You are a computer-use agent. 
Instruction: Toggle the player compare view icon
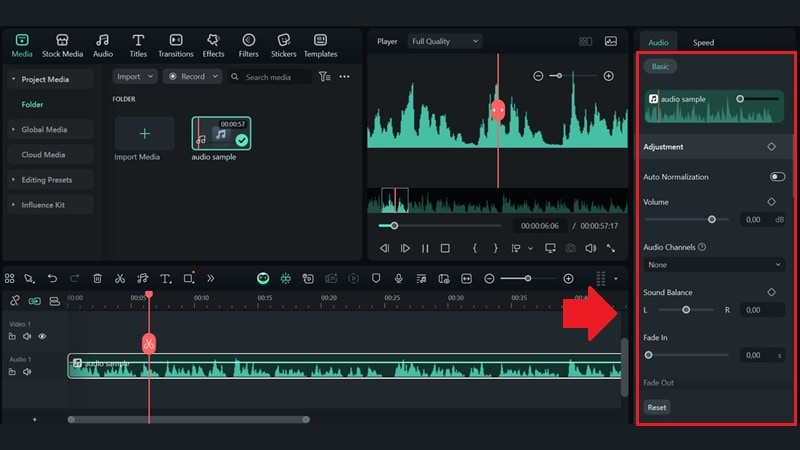pyautogui.click(x=585, y=41)
